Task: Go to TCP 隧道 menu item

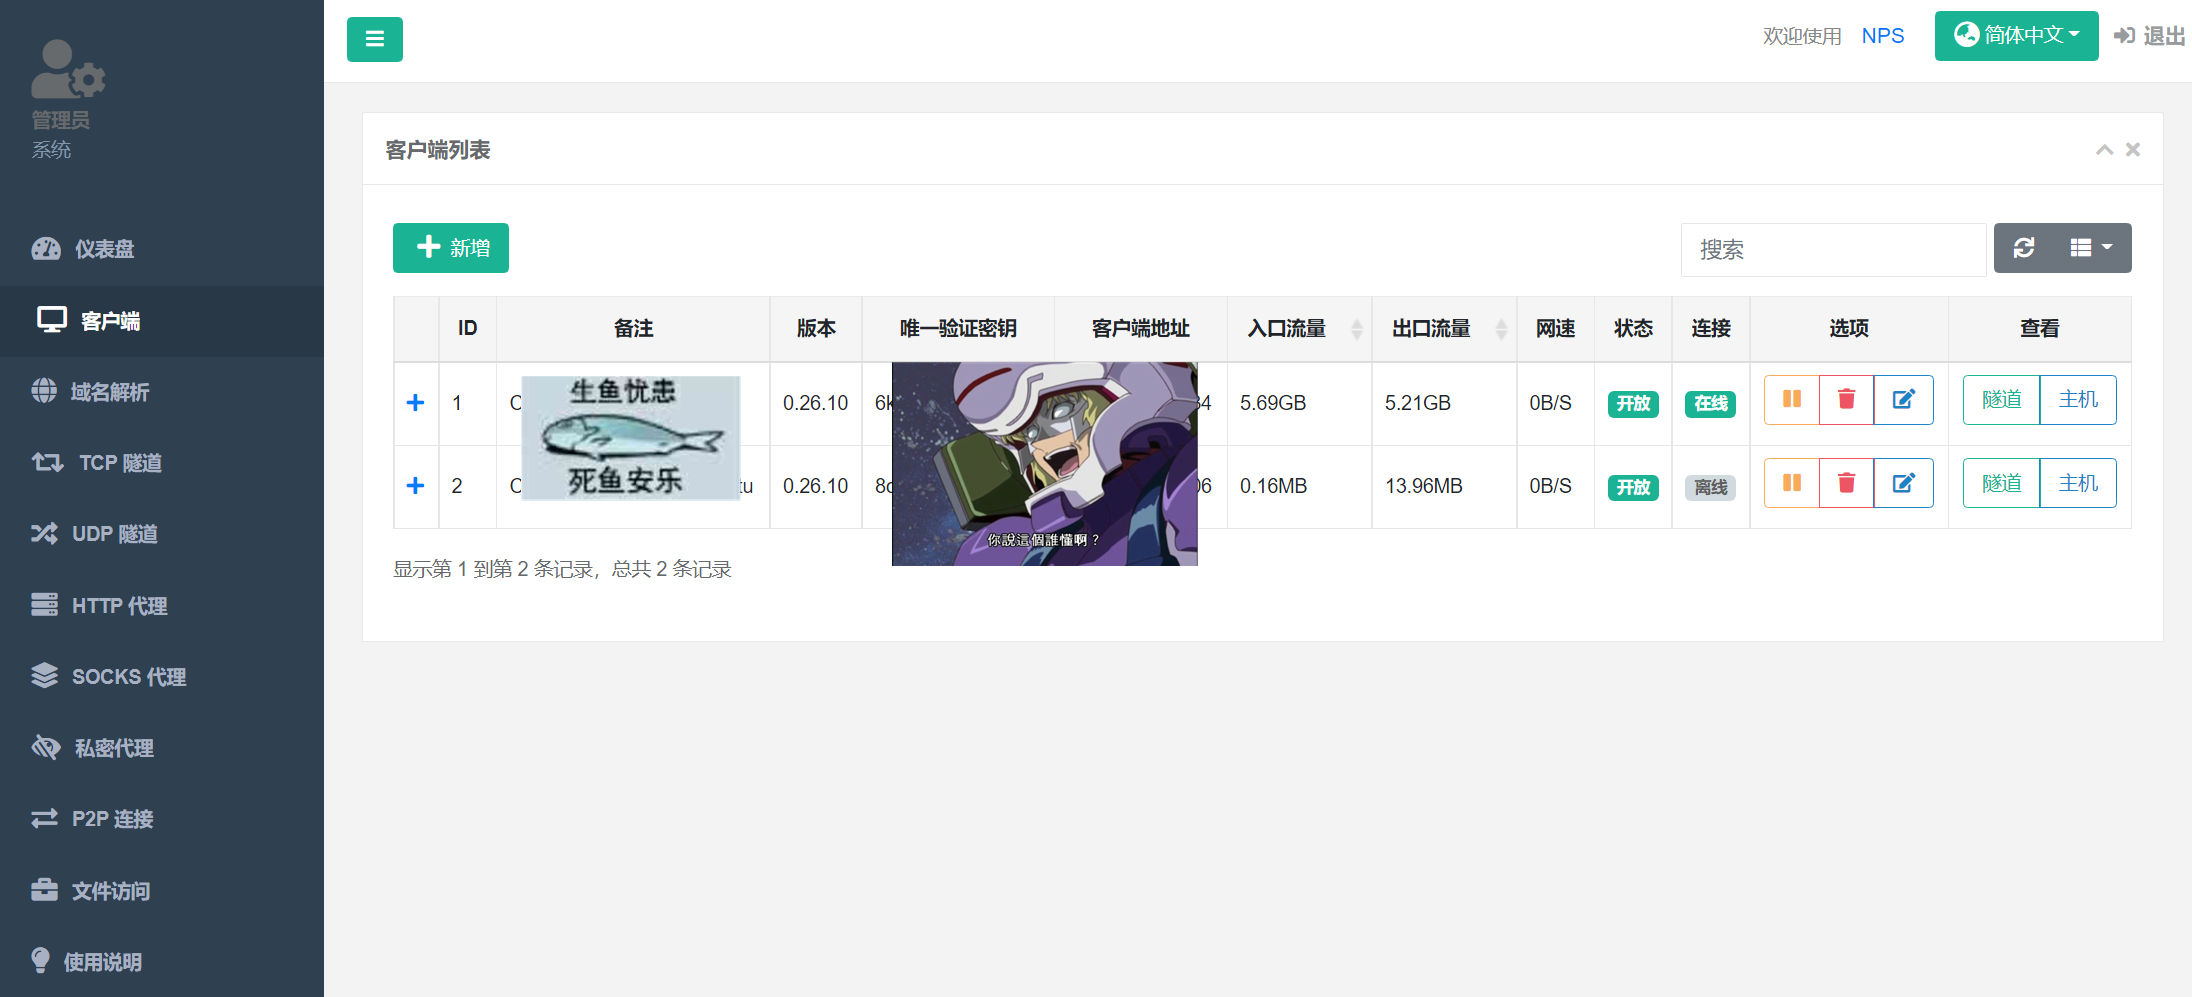Action: 120,463
